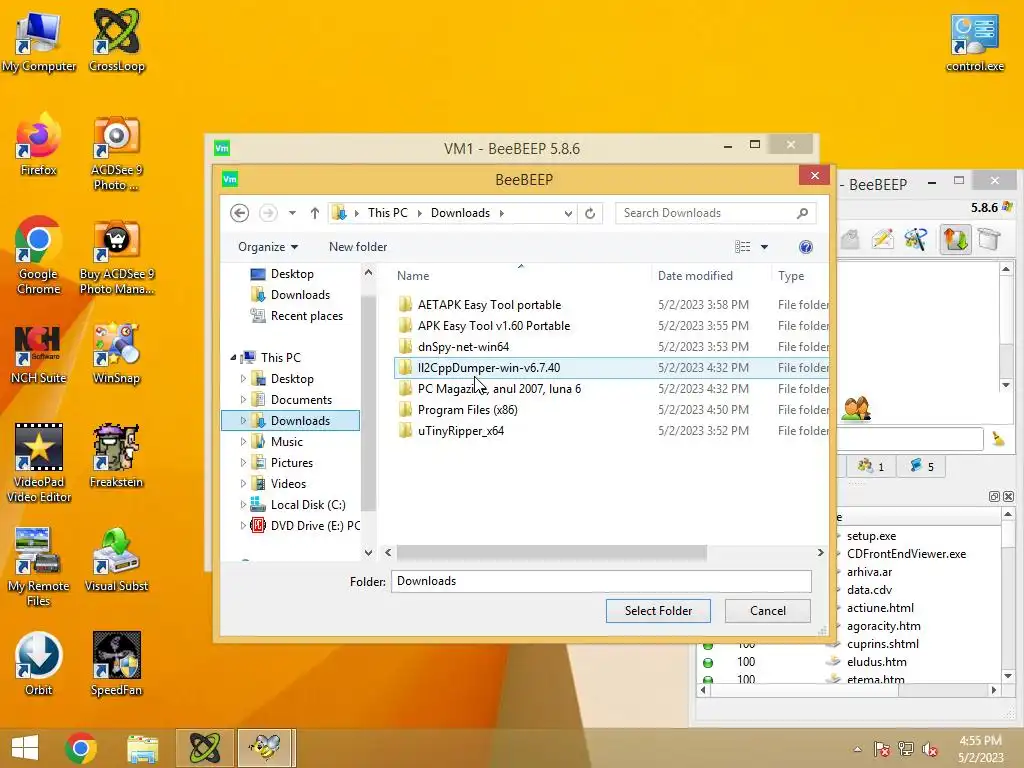Screen dimensions: 1024x768
Task: Click the broom clear icon beside the message box
Action: (x=998, y=438)
